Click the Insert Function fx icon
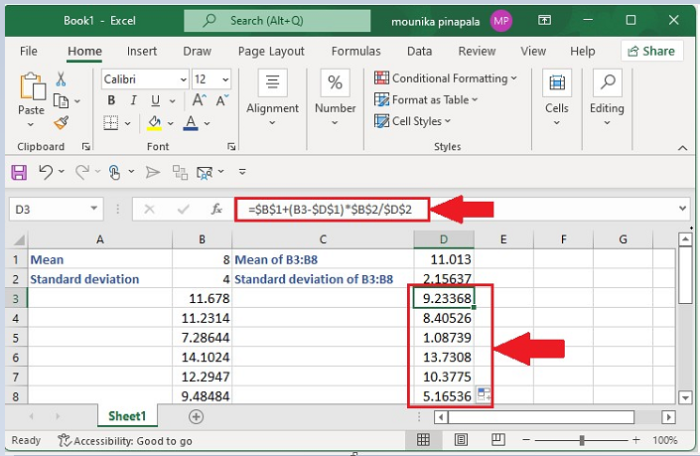This screenshot has width=700, height=456. tap(216, 209)
